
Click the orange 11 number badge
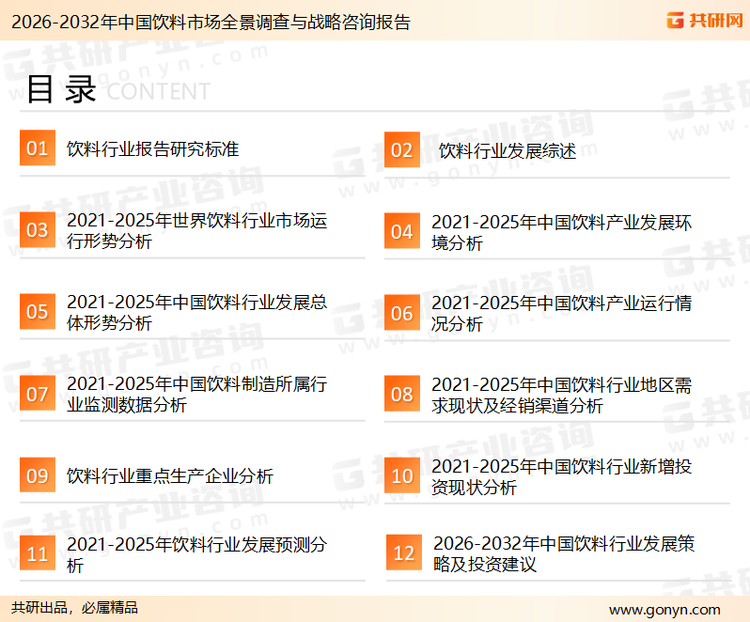click(37, 553)
